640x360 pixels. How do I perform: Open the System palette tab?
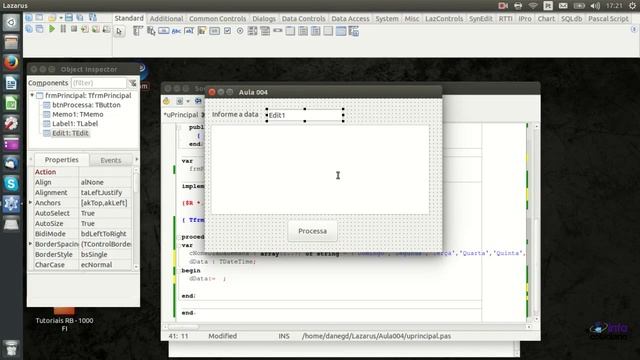(x=387, y=19)
